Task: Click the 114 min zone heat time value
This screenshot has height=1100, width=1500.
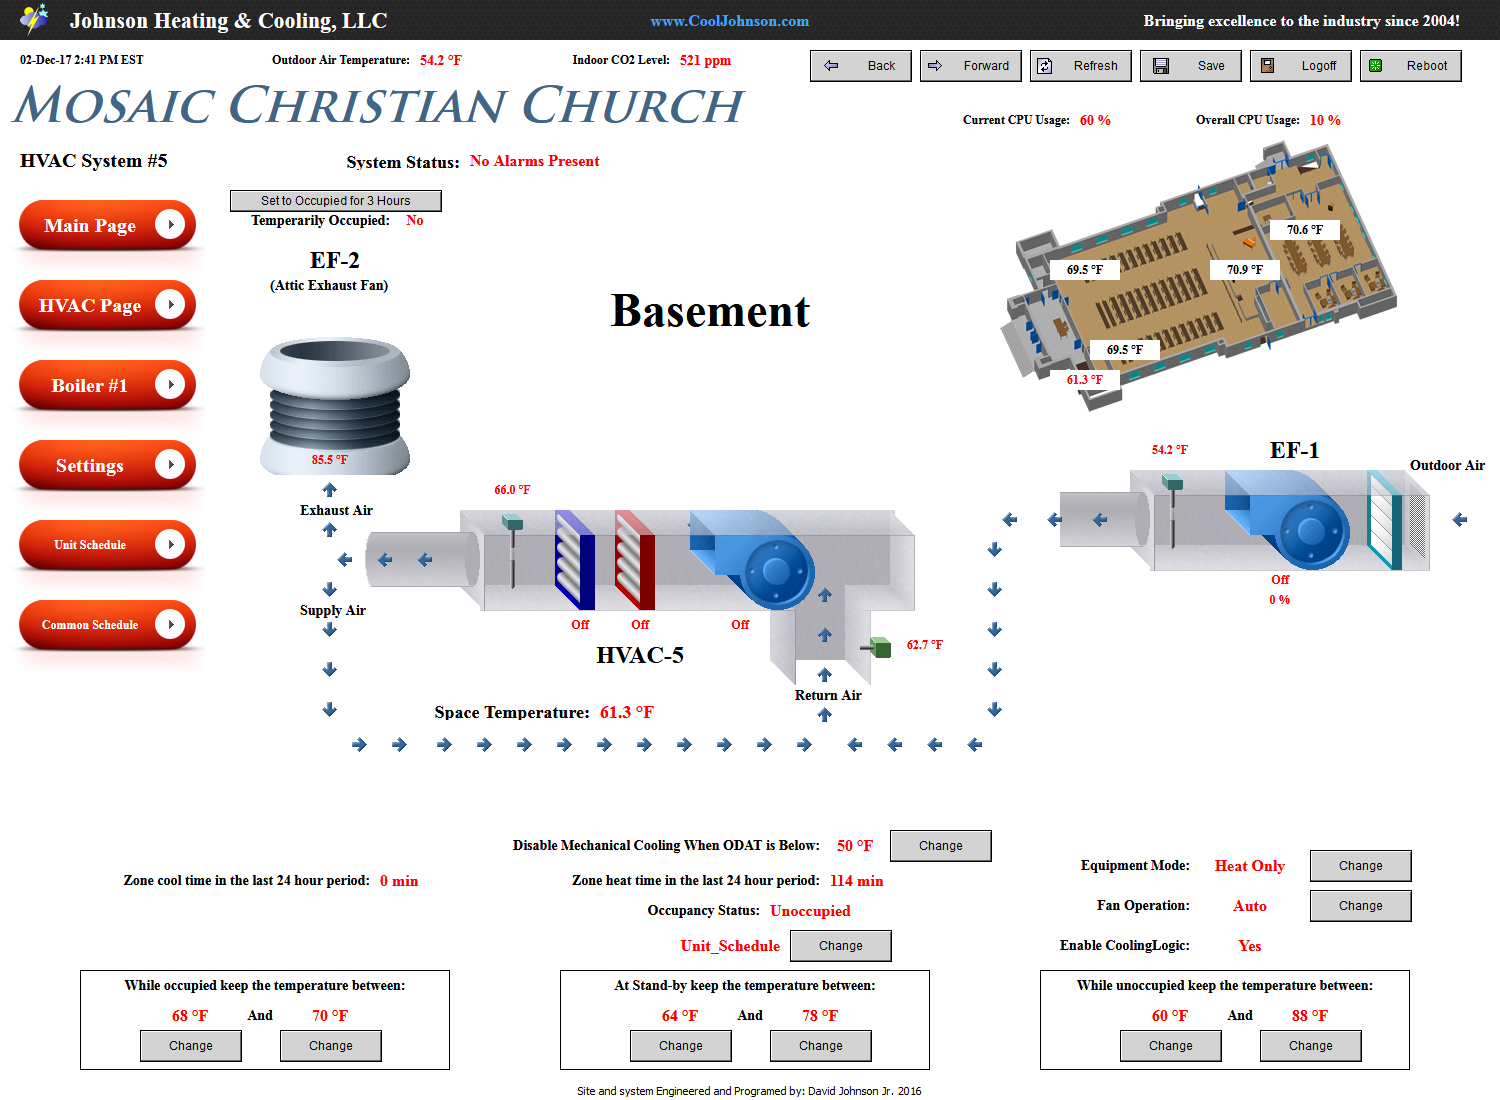Action: click(856, 881)
